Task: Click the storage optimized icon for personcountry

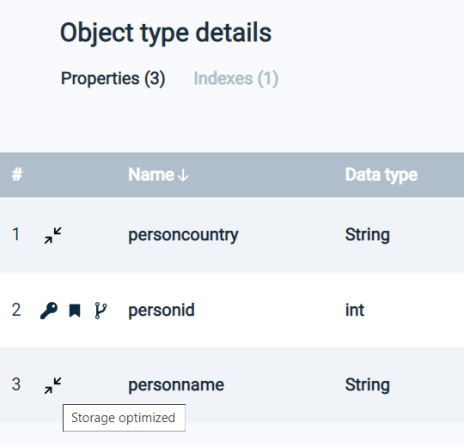Action: [x=53, y=235]
